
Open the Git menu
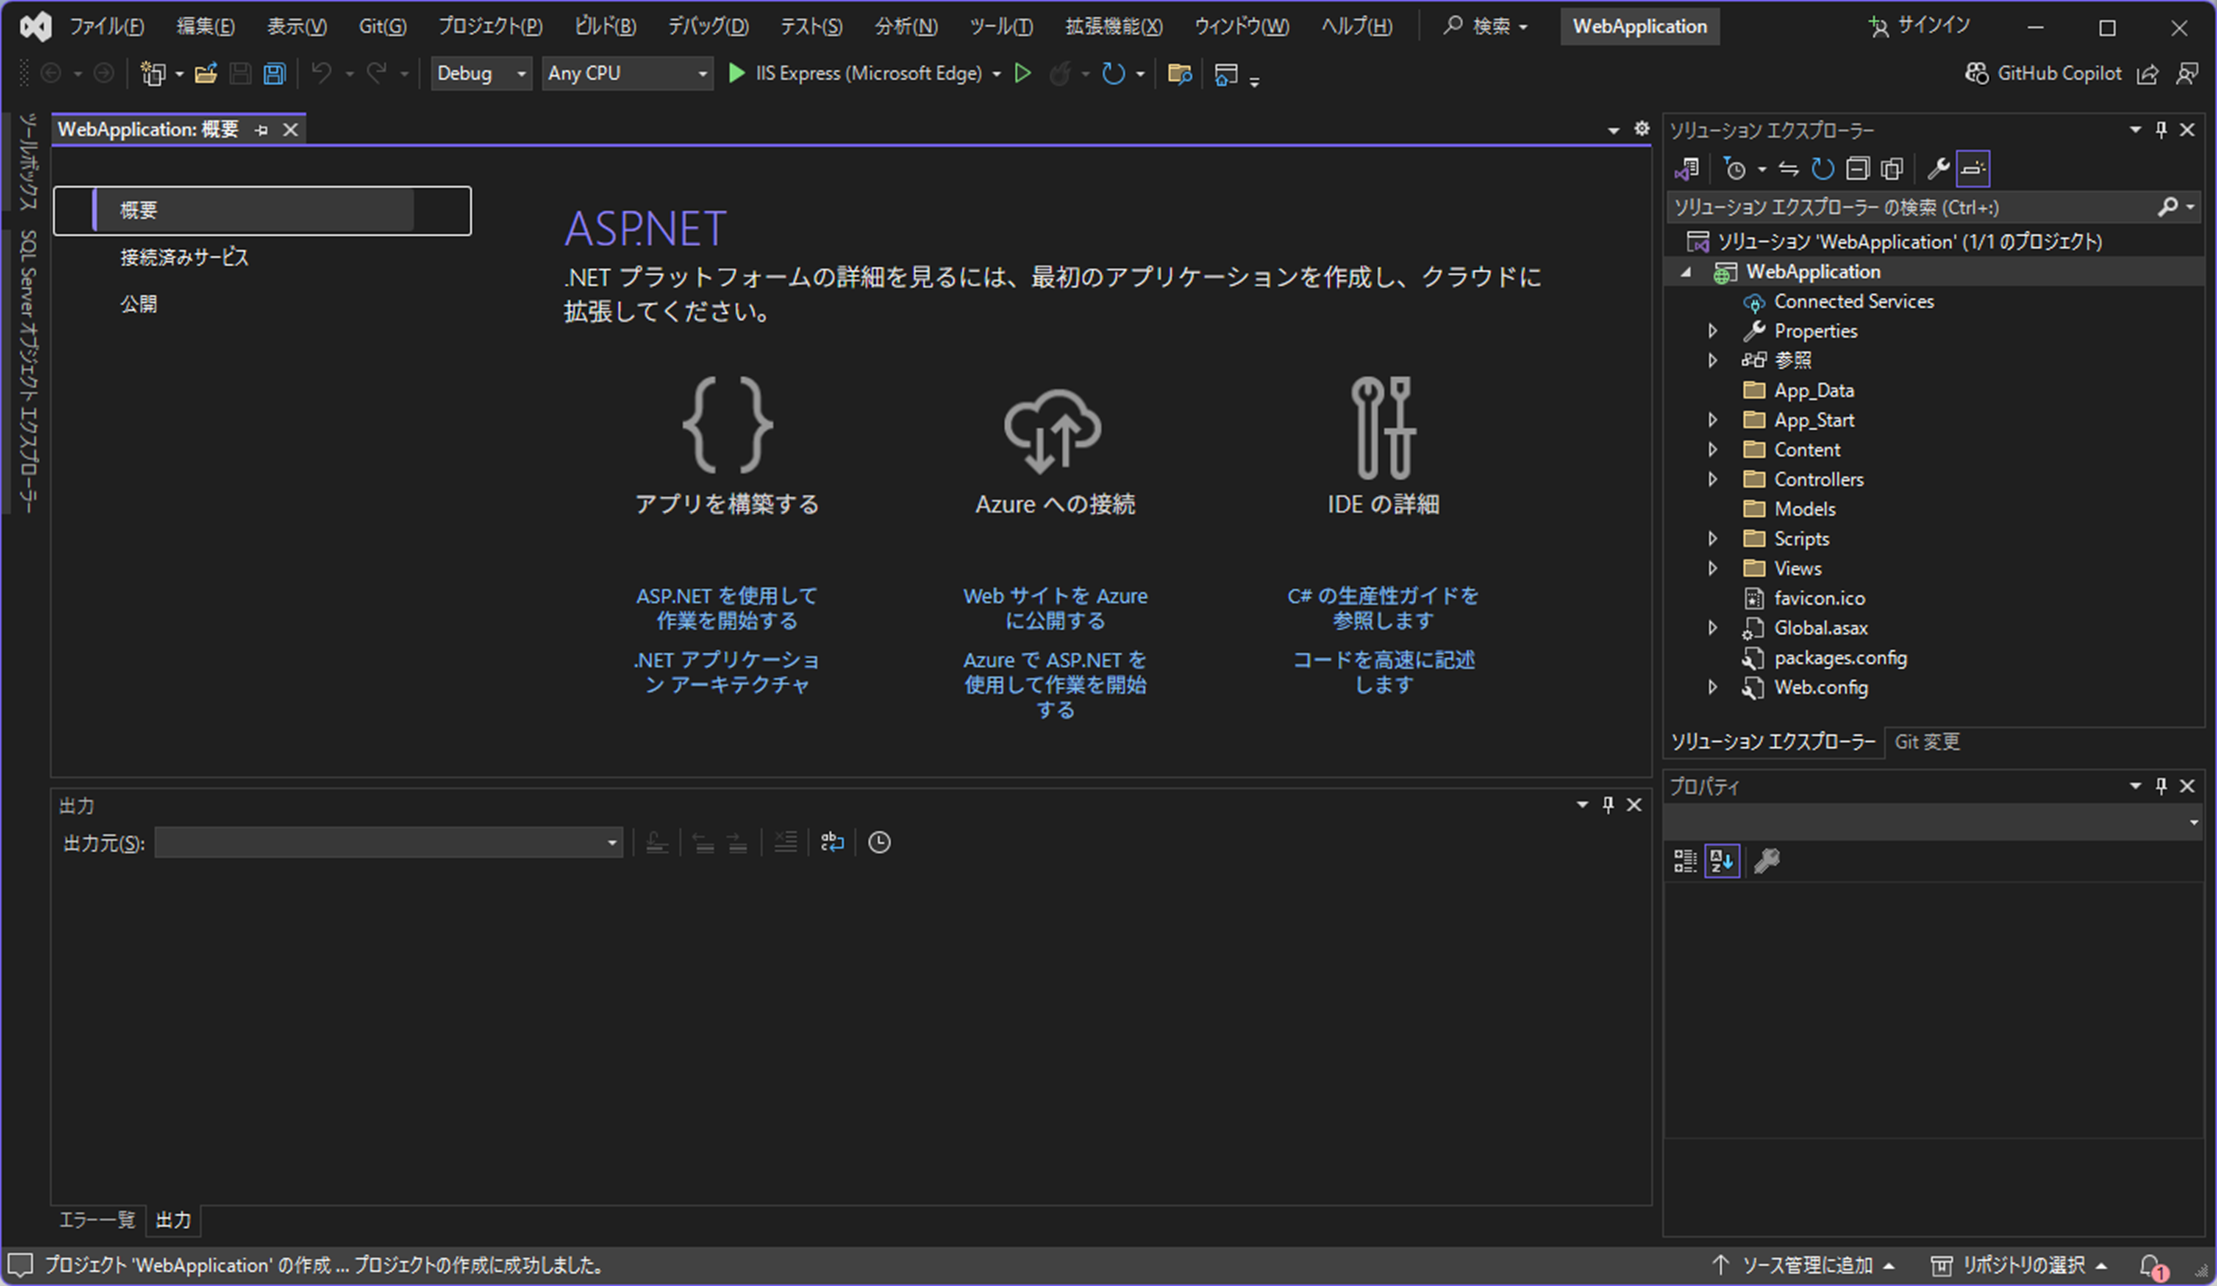tap(382, 26)
